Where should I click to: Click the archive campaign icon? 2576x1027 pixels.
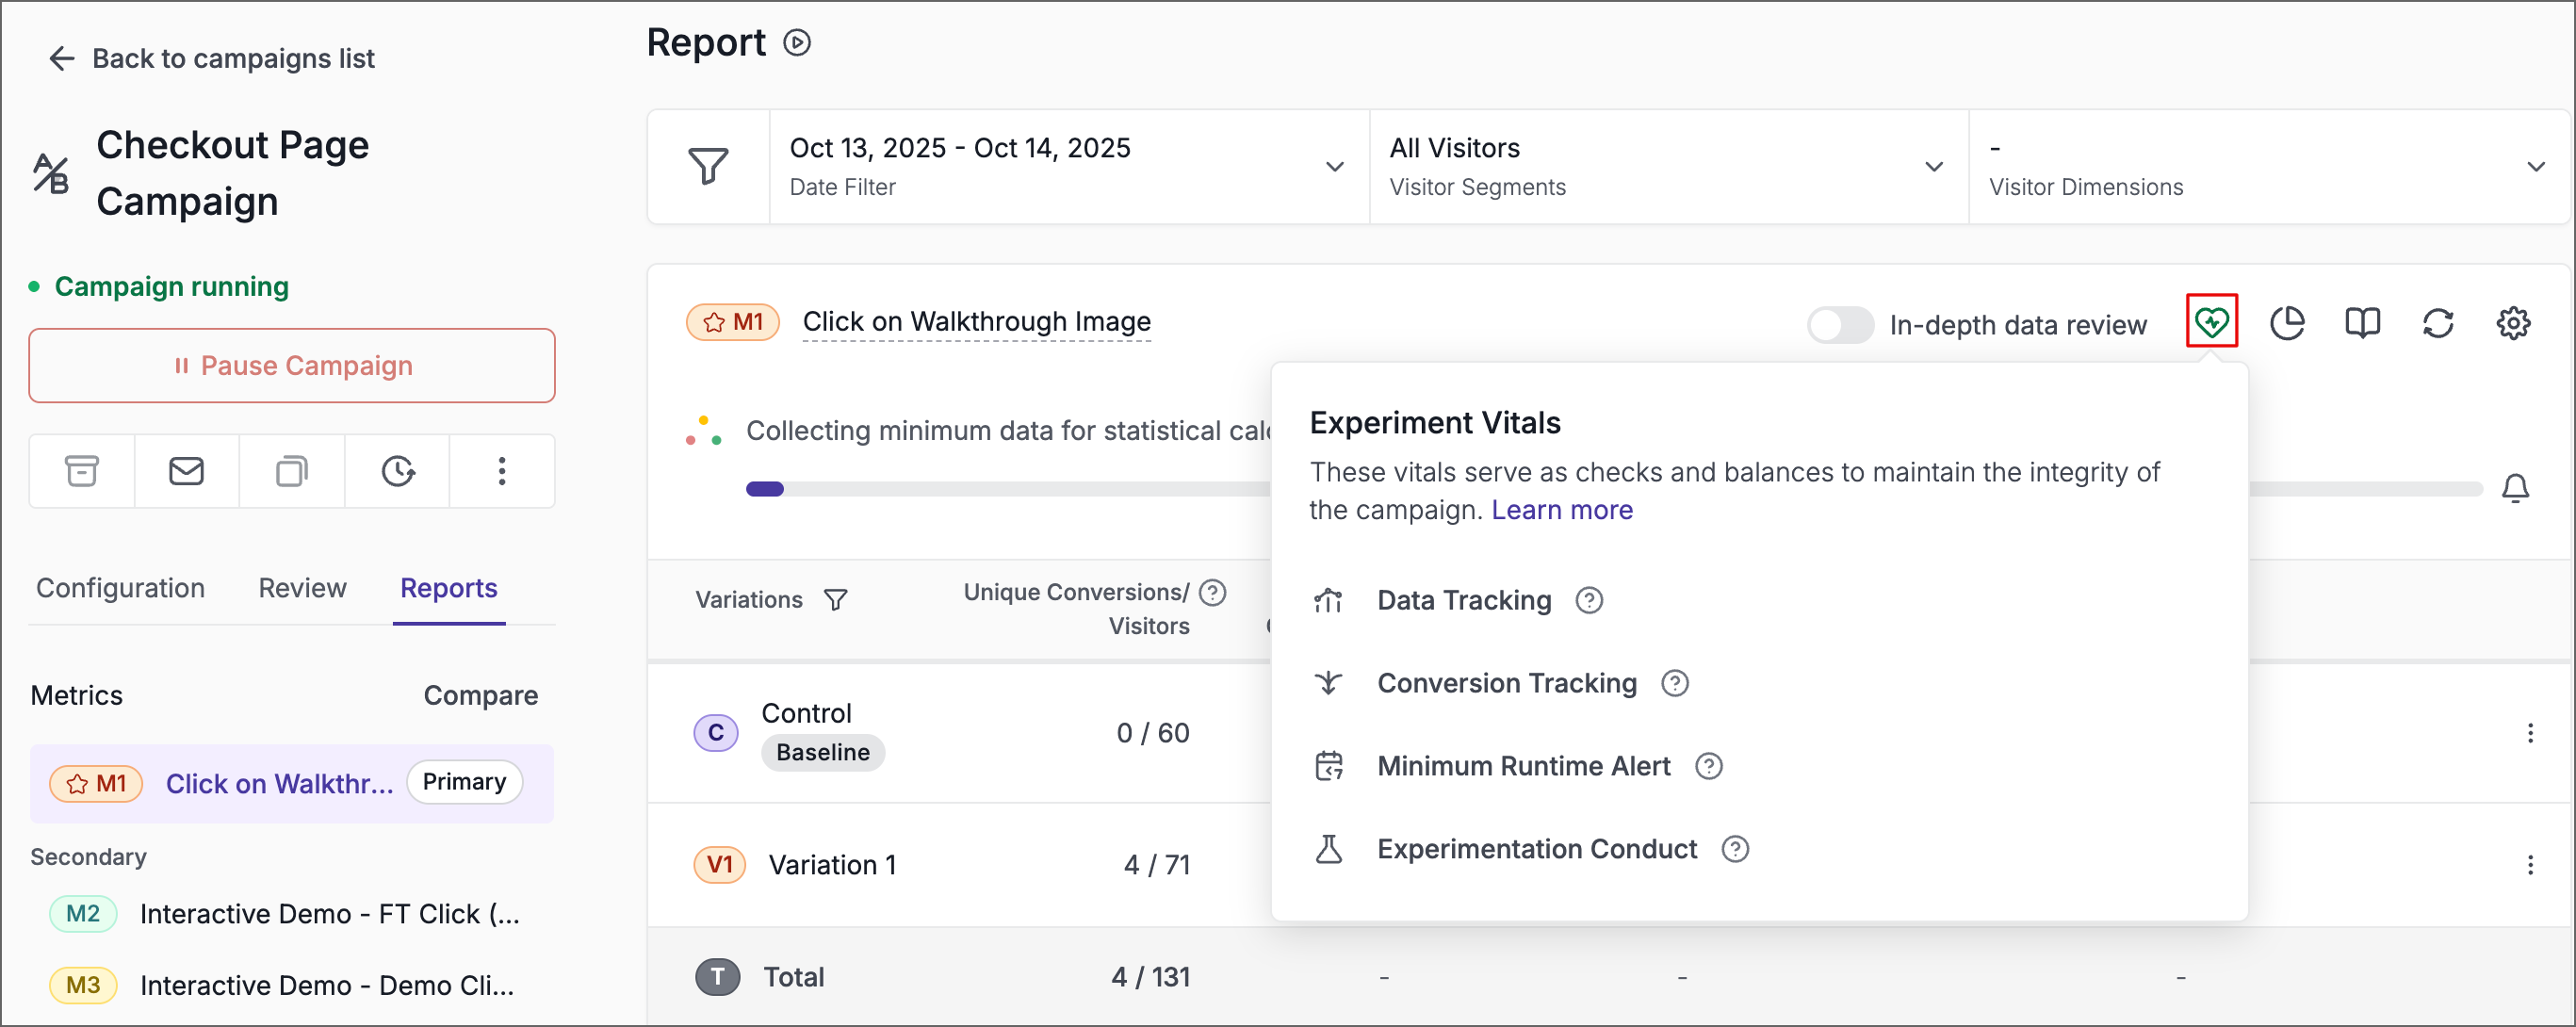pyautogui.click(x=82, y=470)
